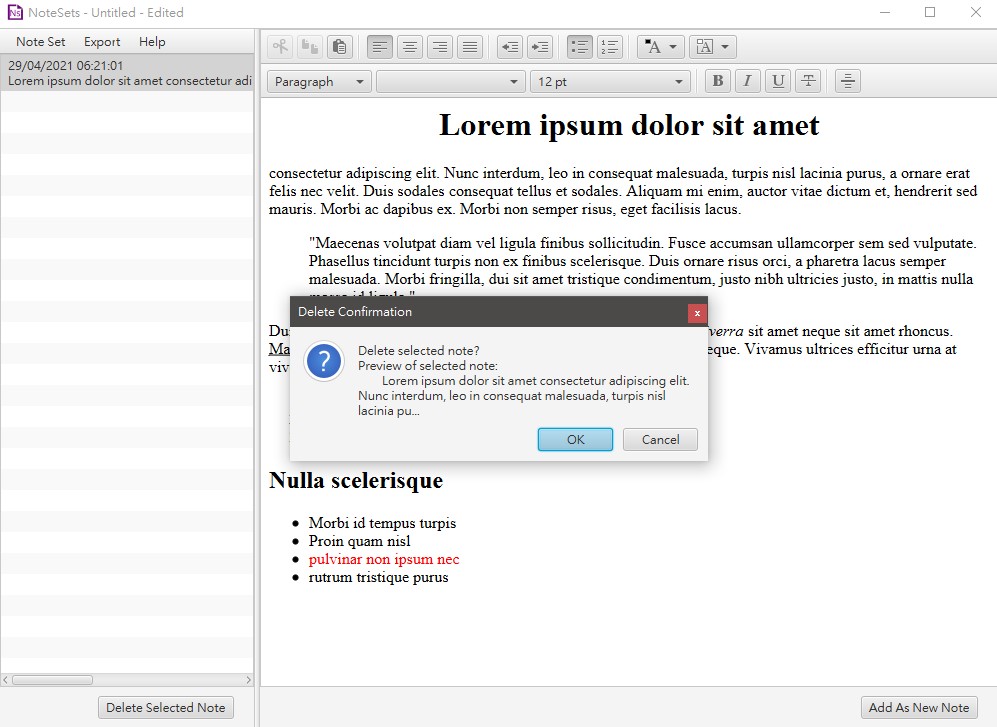Center align the text
Viewport: 997px width, 727px height.
tap(409, 47)
